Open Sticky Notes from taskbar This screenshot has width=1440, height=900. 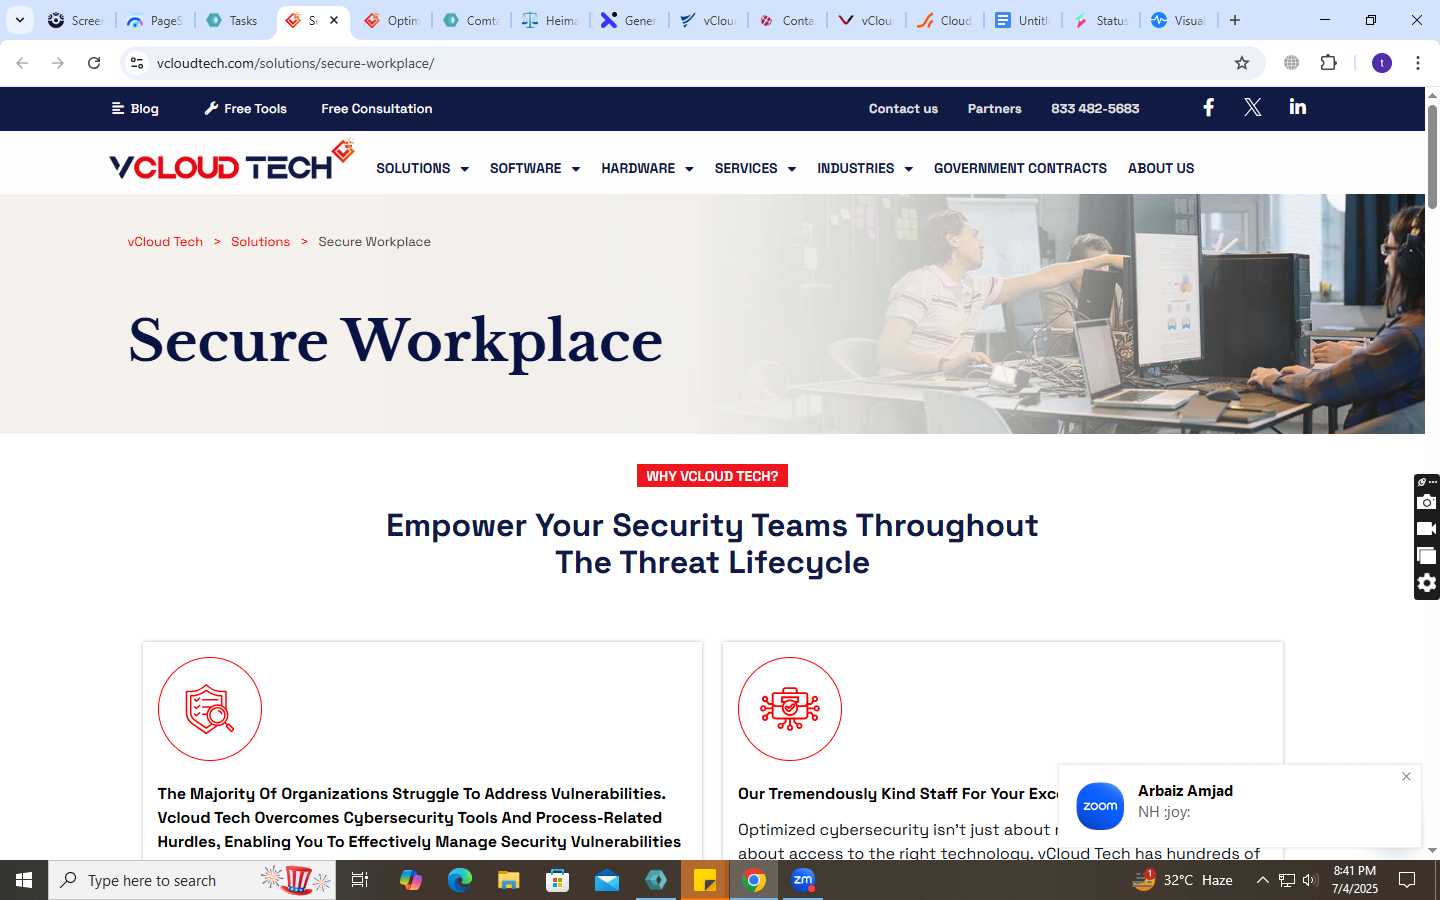pos(705,880)
